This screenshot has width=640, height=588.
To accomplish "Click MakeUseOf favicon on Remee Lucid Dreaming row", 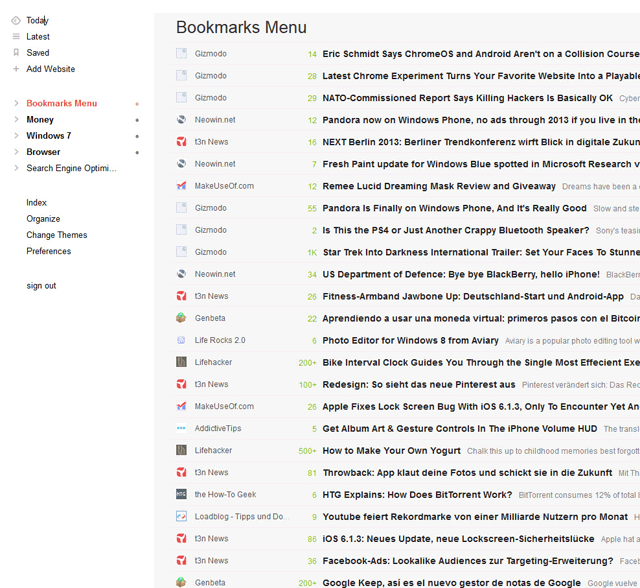I will (181, 186).
